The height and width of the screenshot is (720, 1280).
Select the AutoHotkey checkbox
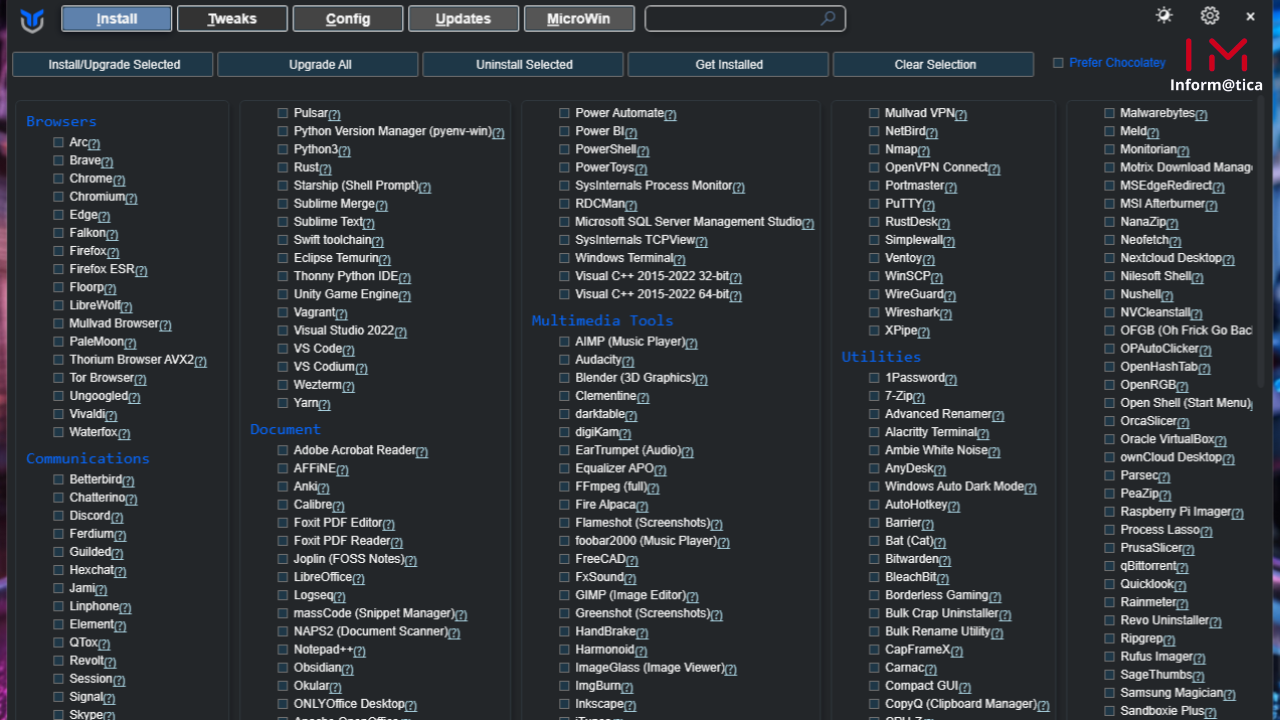874,505
